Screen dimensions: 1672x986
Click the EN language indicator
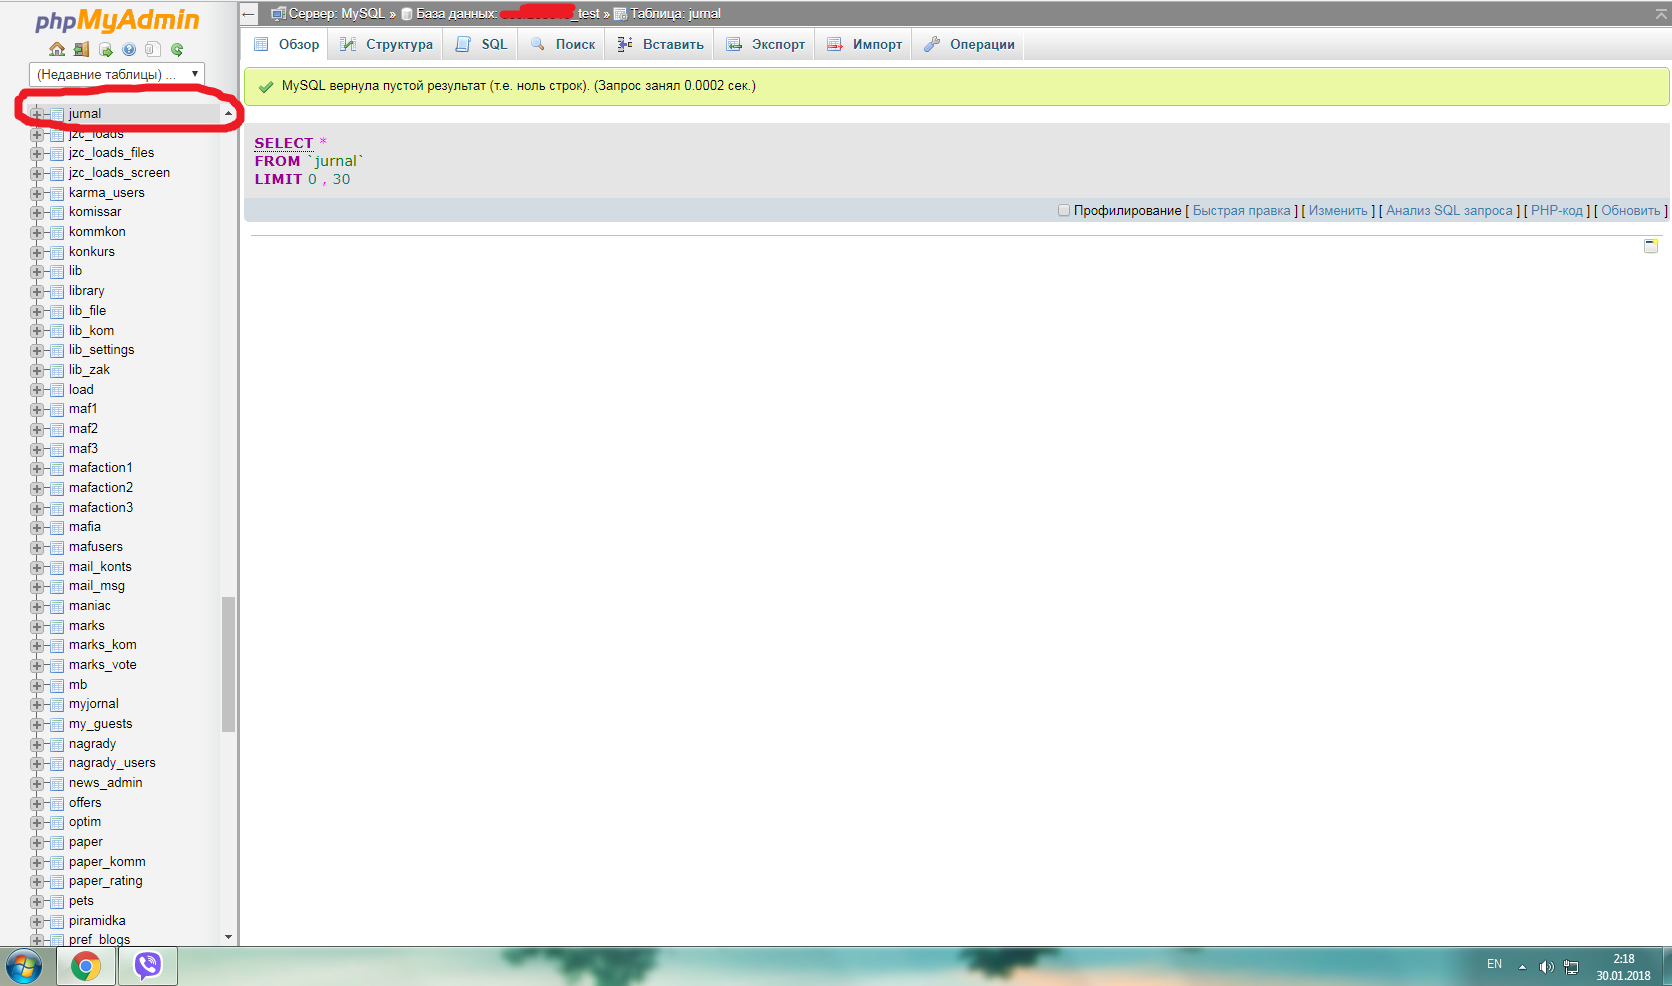[1494, 964]
